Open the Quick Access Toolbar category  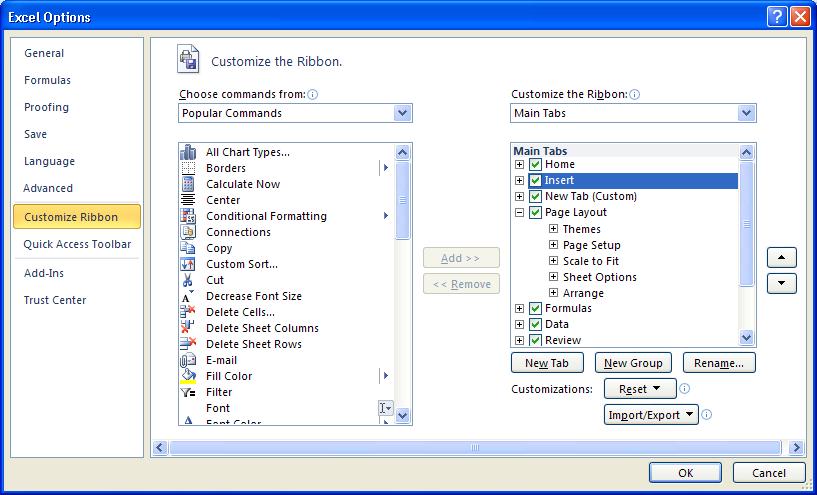click(x=77, y=244)
